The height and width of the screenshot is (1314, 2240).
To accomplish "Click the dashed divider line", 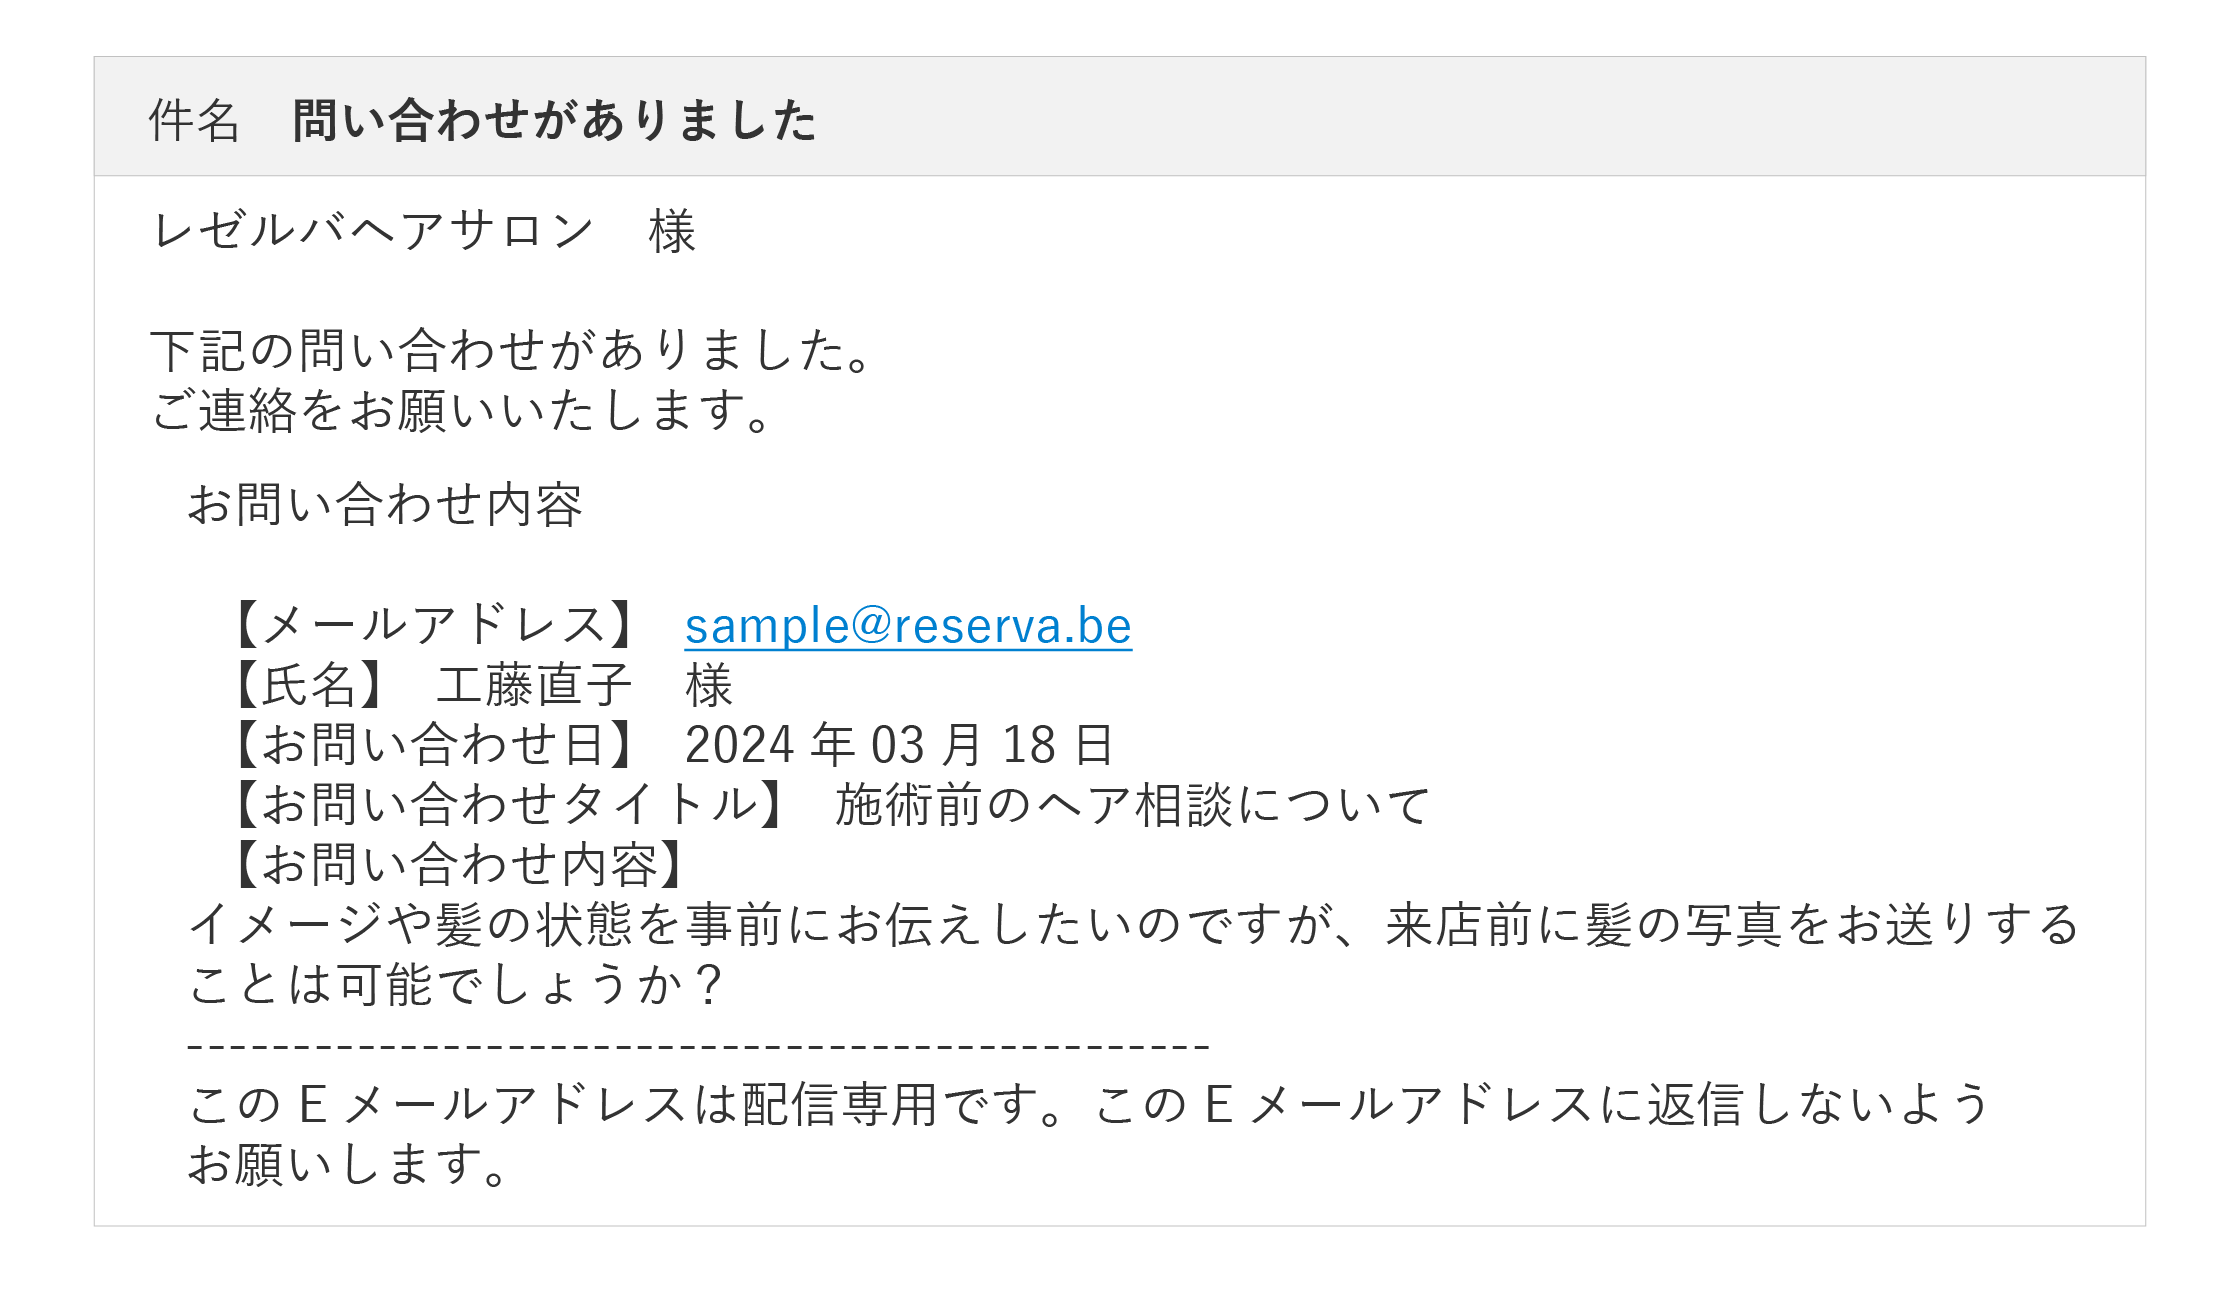I will [x=698, y=1046].
